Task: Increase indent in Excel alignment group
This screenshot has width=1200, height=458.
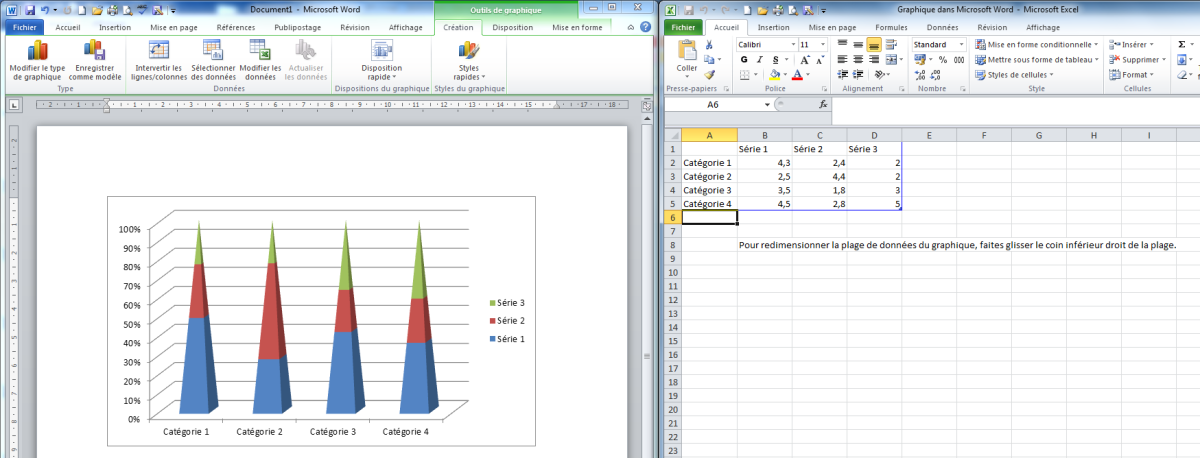Action: tap(858, 75)
